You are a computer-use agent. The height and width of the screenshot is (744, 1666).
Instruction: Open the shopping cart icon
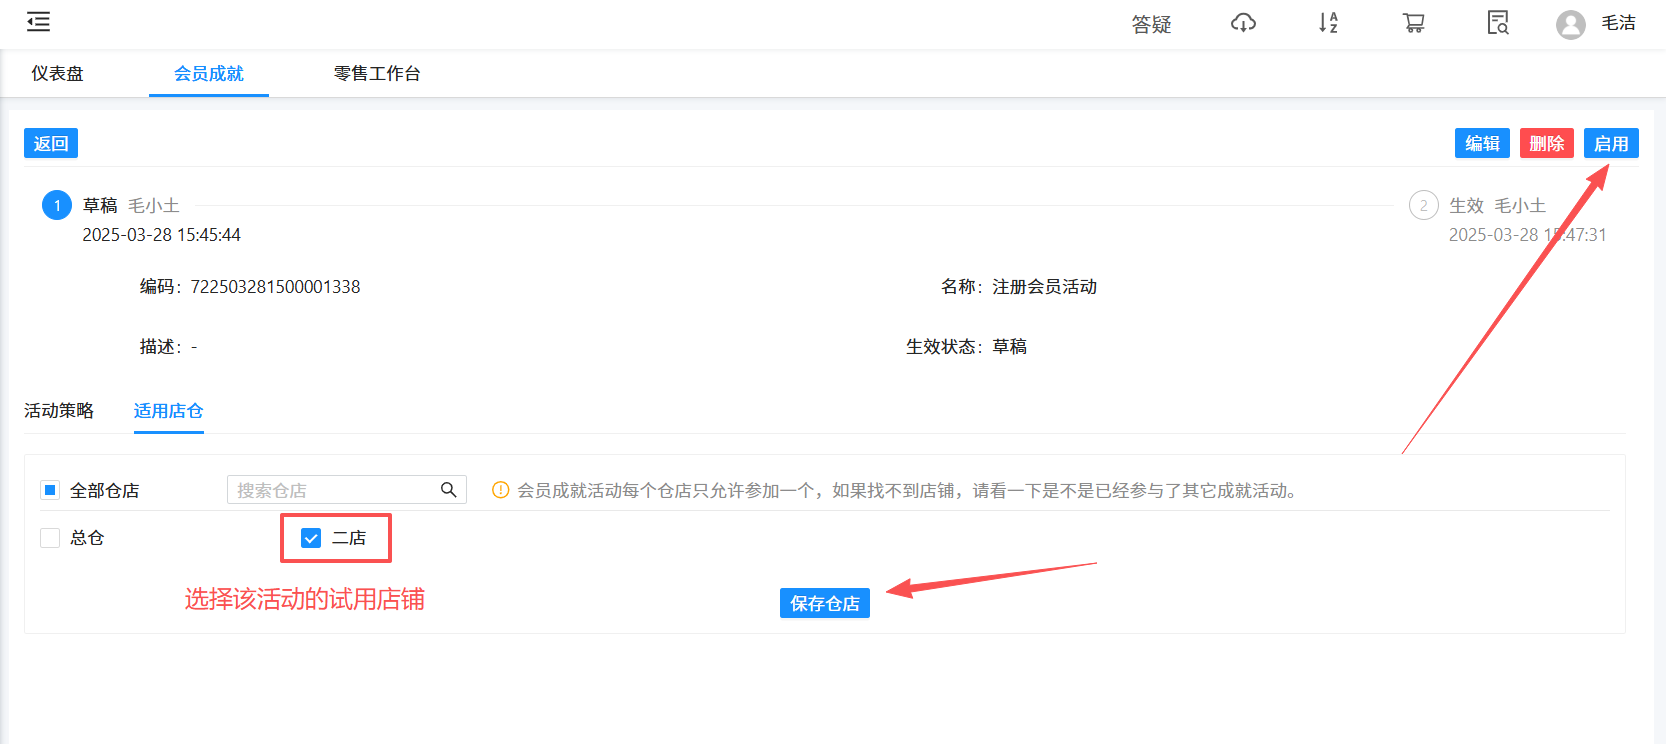1413,23
